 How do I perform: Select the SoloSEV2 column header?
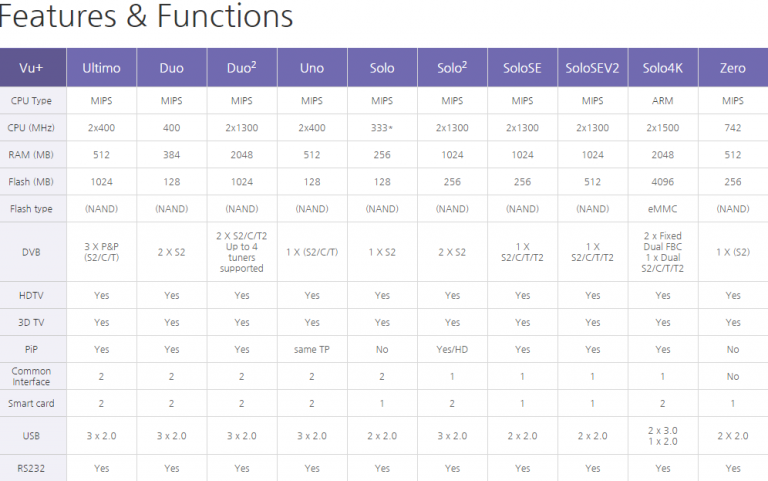tap(592, 68)
